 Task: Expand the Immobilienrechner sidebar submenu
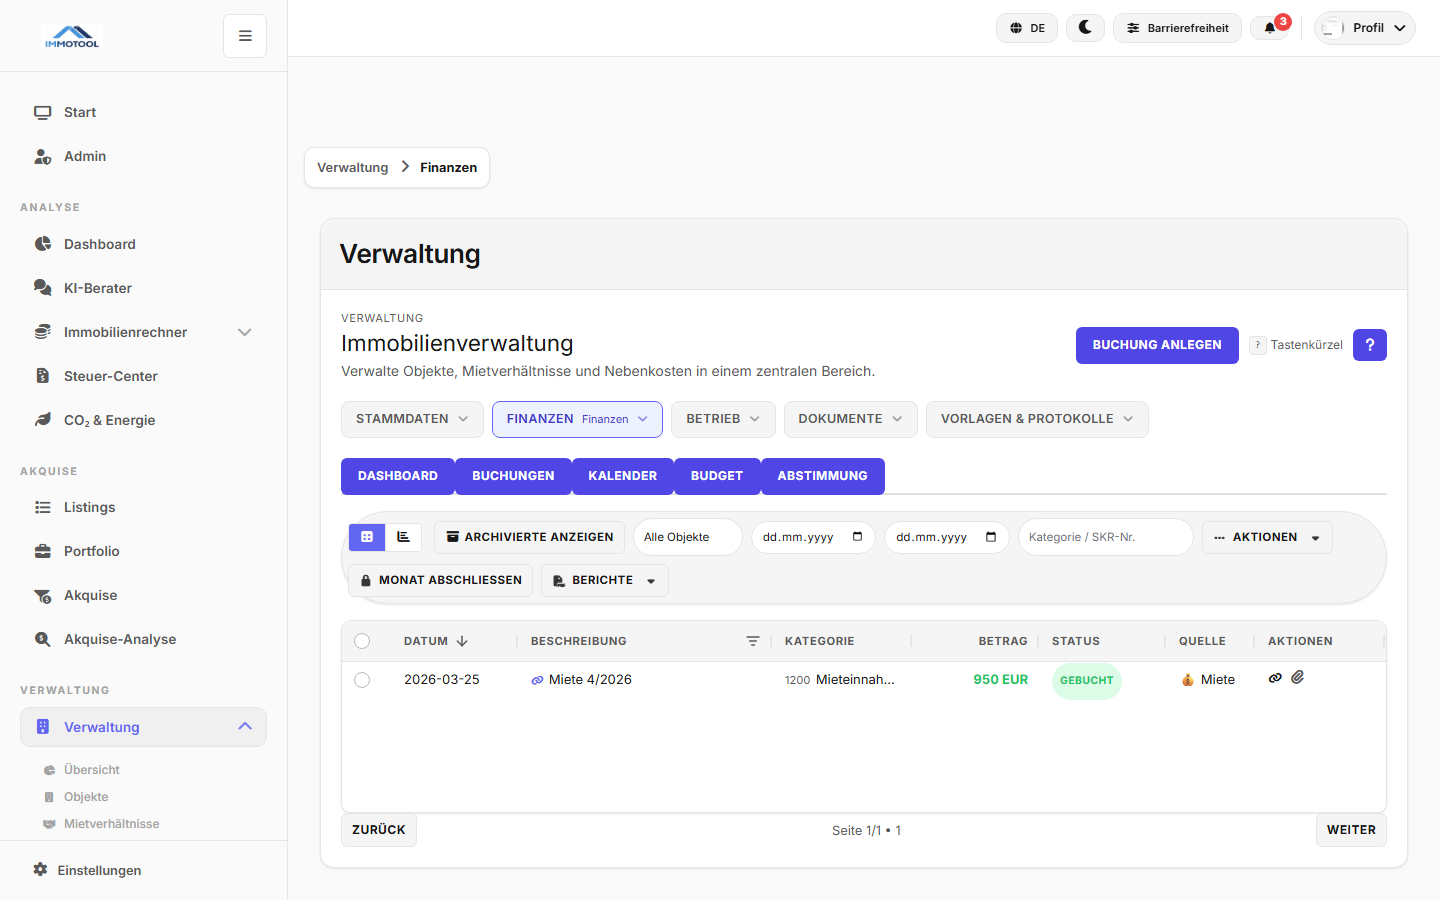pos(244,332)
